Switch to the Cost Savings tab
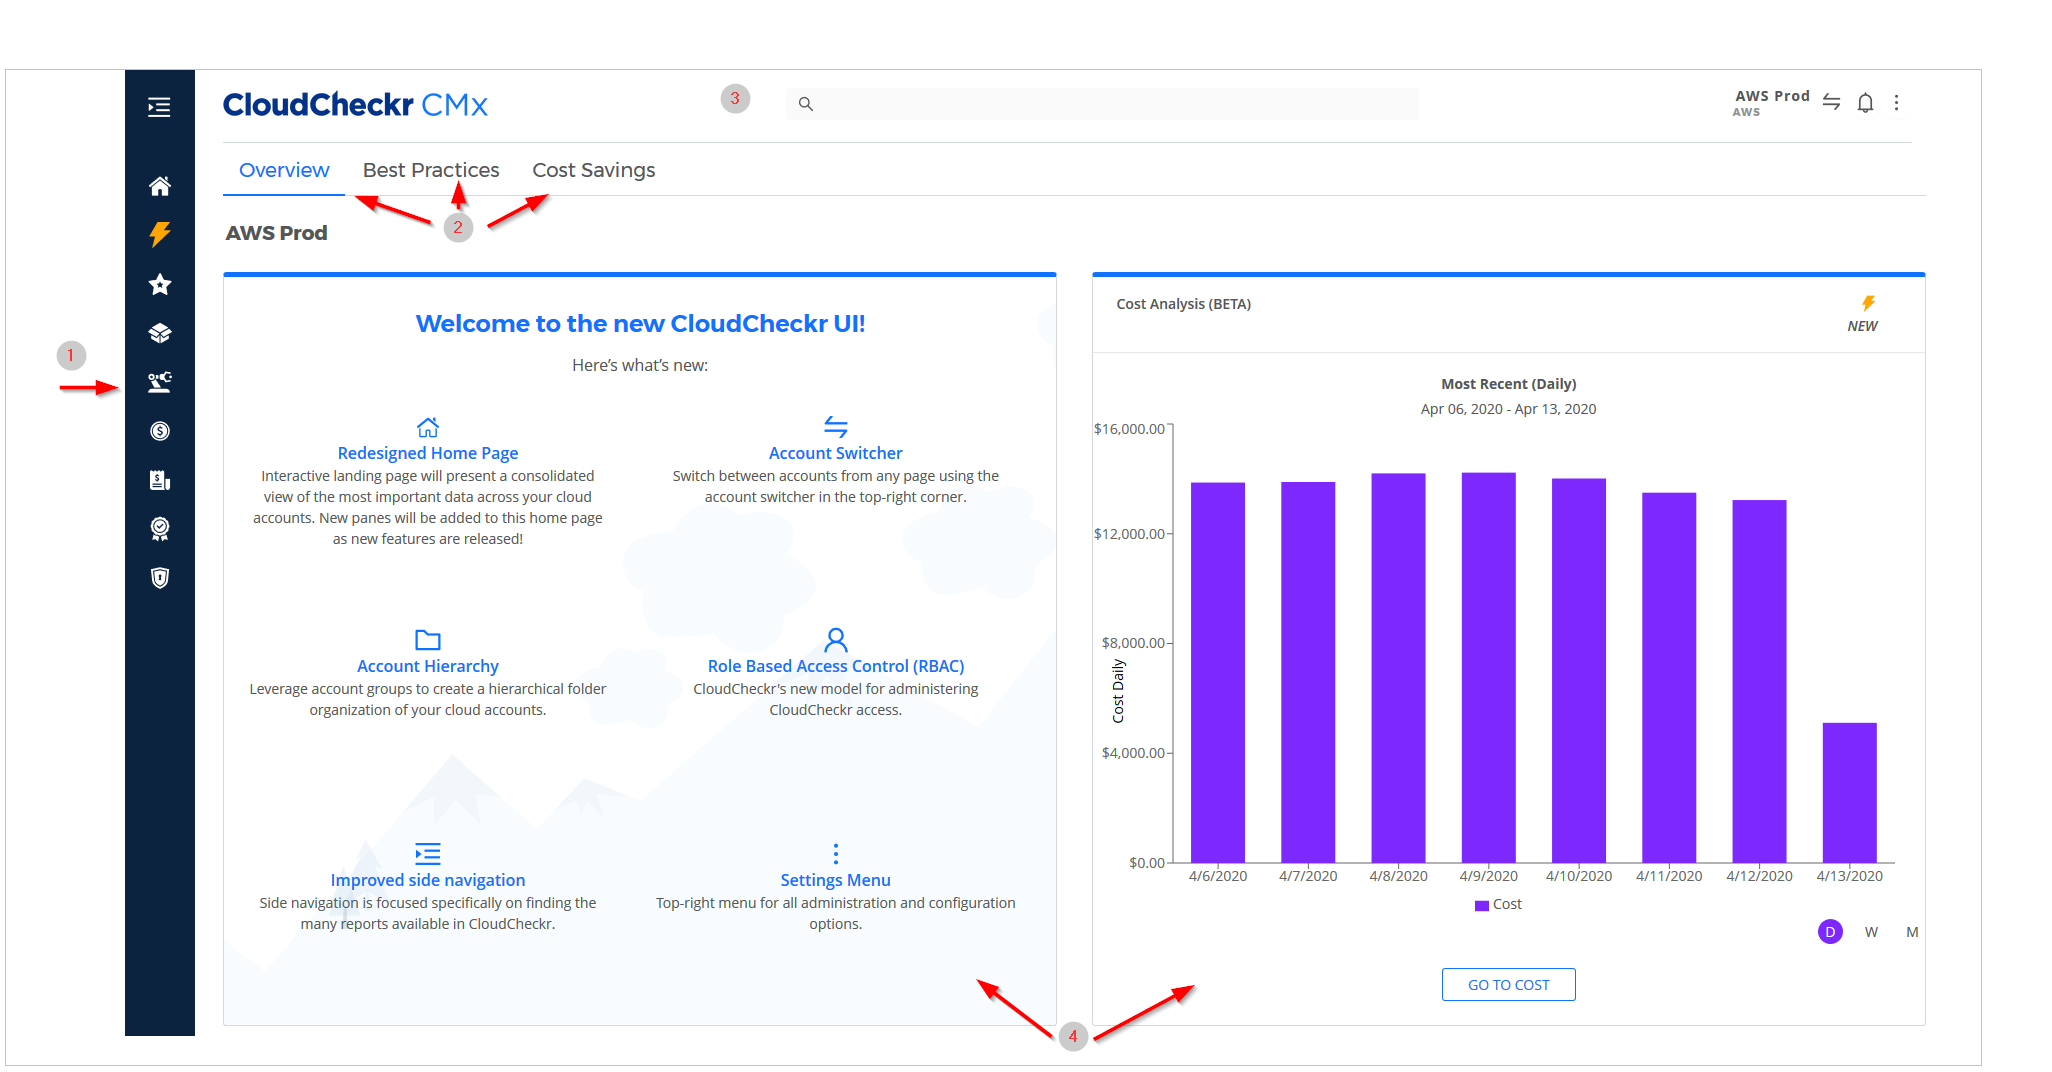Image resolution: width=2052 pixels, height=1072 pixels. 594,170
